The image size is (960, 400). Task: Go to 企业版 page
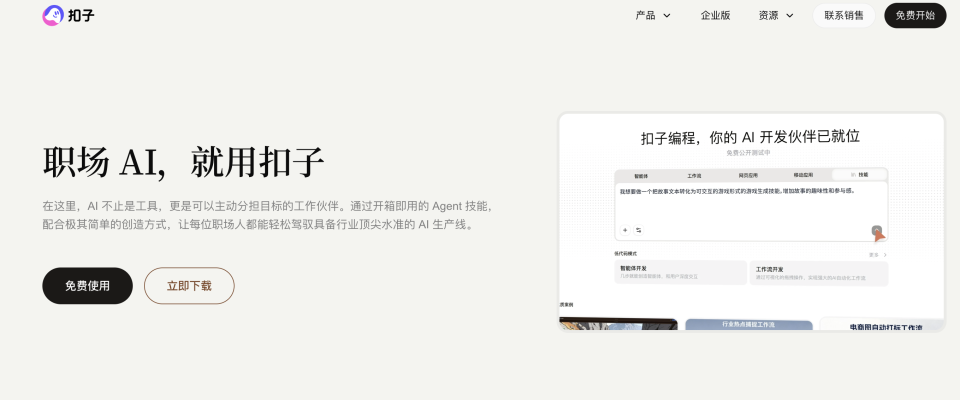pyautogui.click(x=715, y=15)
